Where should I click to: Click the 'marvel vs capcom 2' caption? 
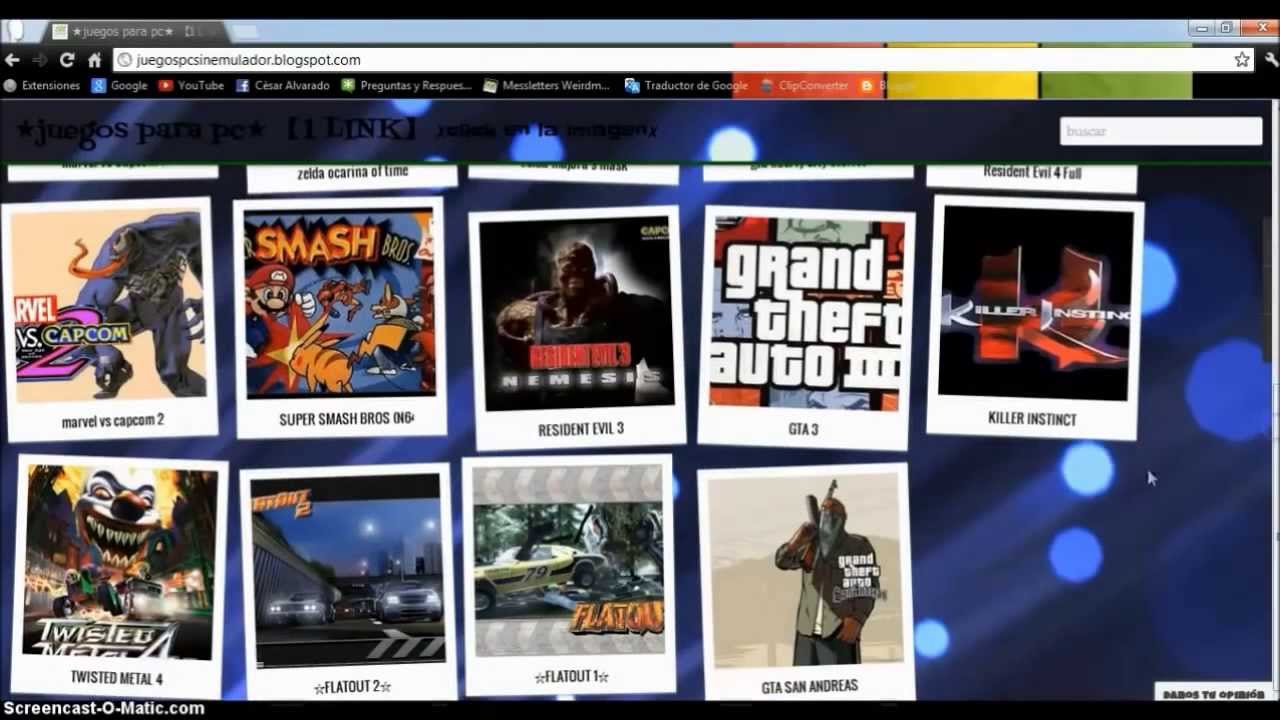pos(113,421)
